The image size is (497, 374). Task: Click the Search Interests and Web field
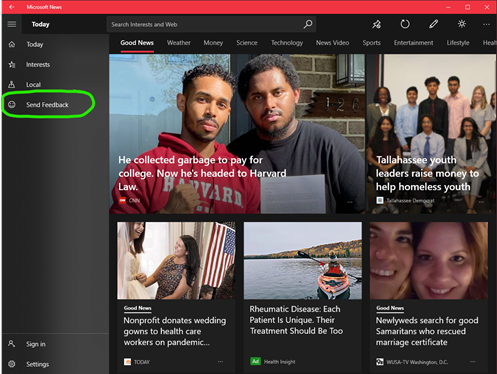click(x=211, y=24)
